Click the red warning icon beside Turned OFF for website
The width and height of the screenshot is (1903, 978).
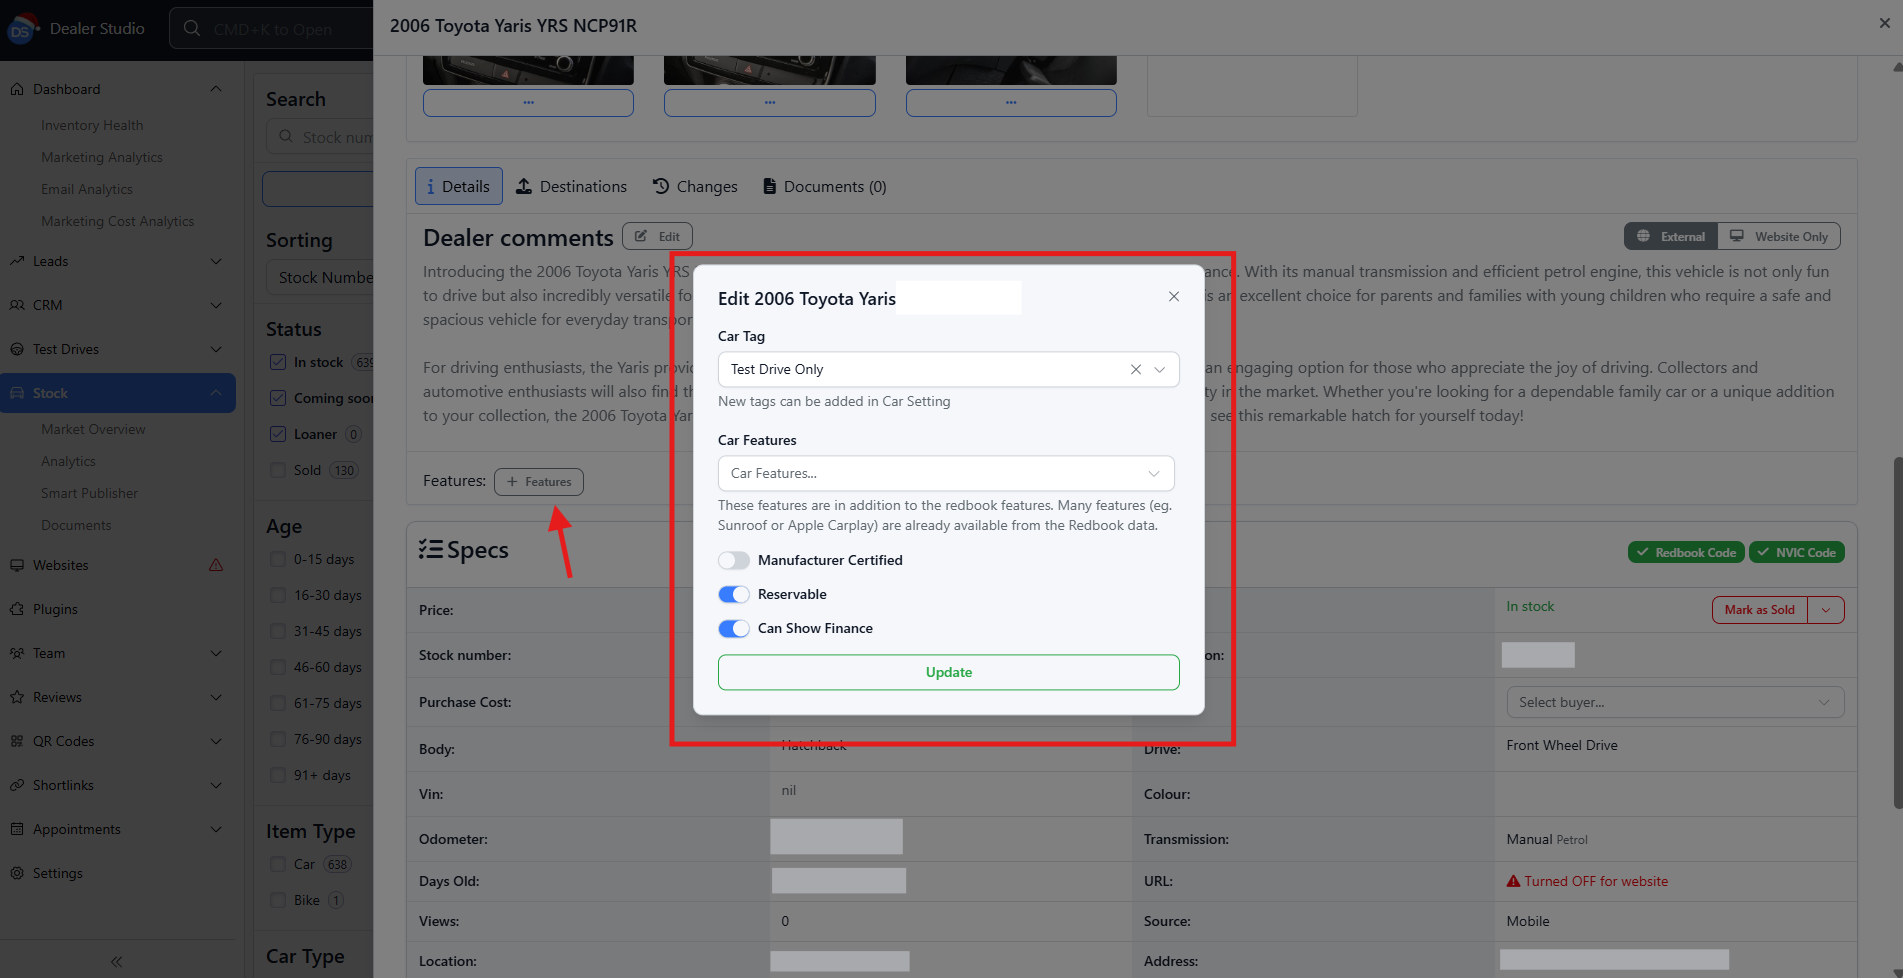tap(1514, 881)
